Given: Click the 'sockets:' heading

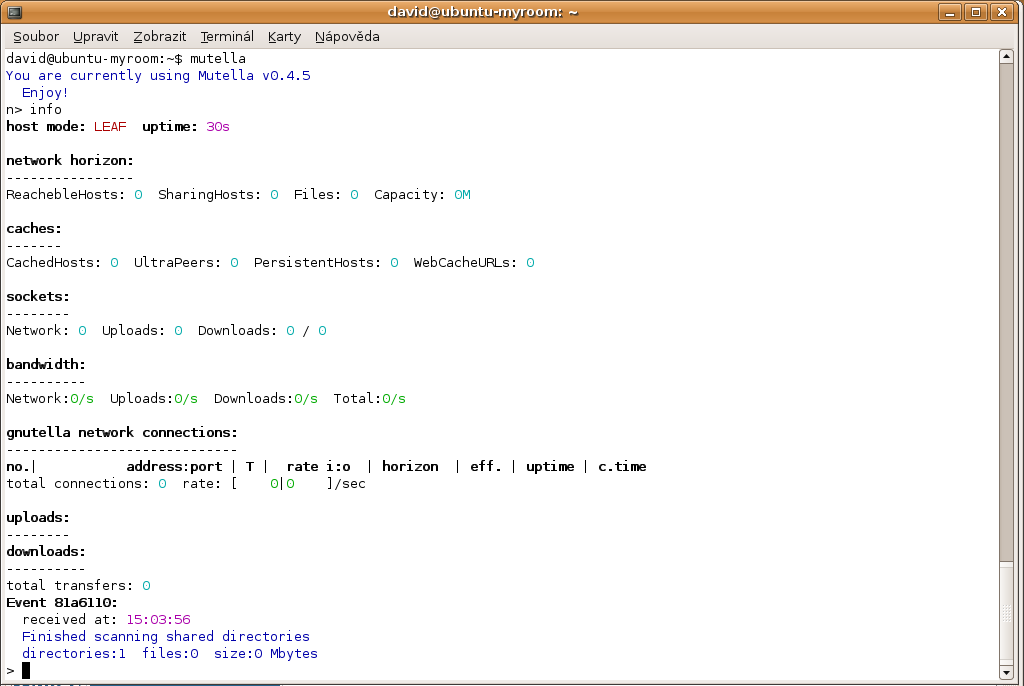Looking at the screenshot, I should 38,297.
